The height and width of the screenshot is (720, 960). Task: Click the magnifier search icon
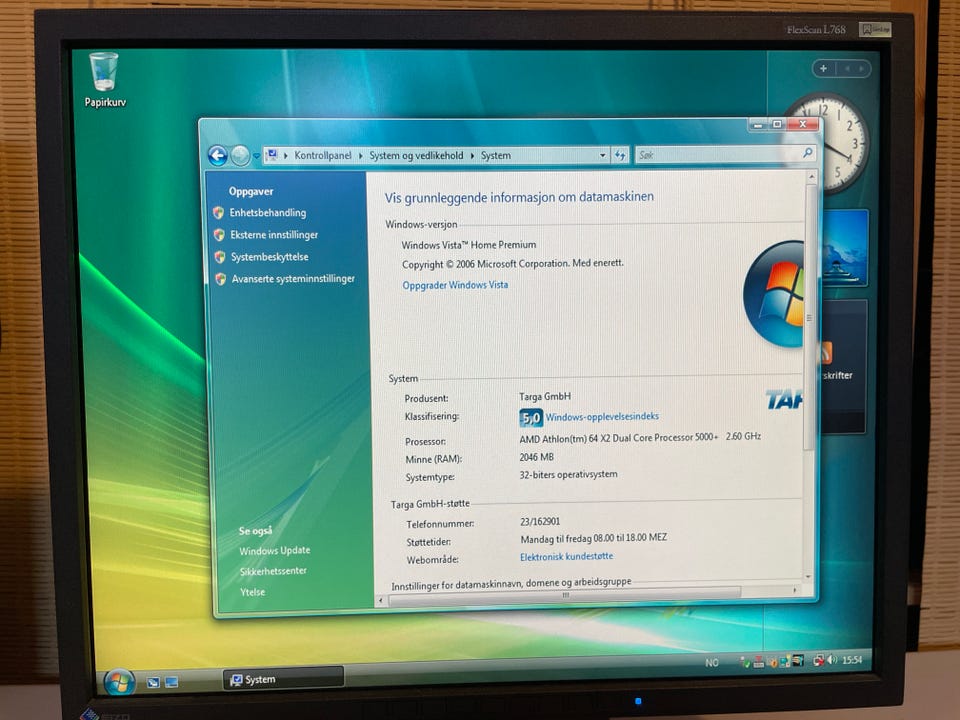[x=808, y=153]
